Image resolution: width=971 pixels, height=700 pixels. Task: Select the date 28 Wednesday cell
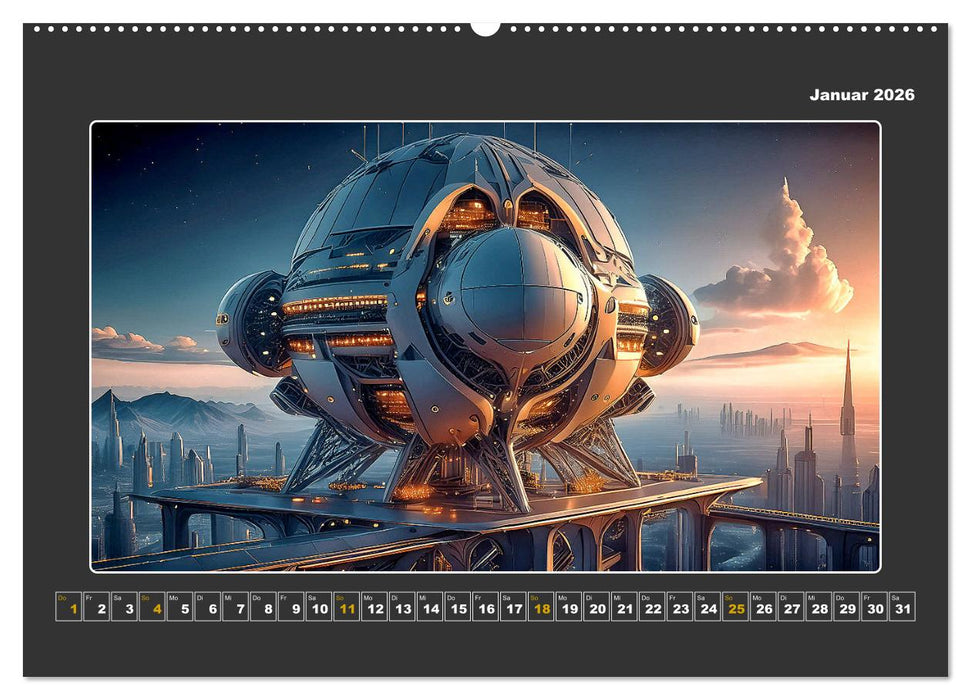pos(817,606)
